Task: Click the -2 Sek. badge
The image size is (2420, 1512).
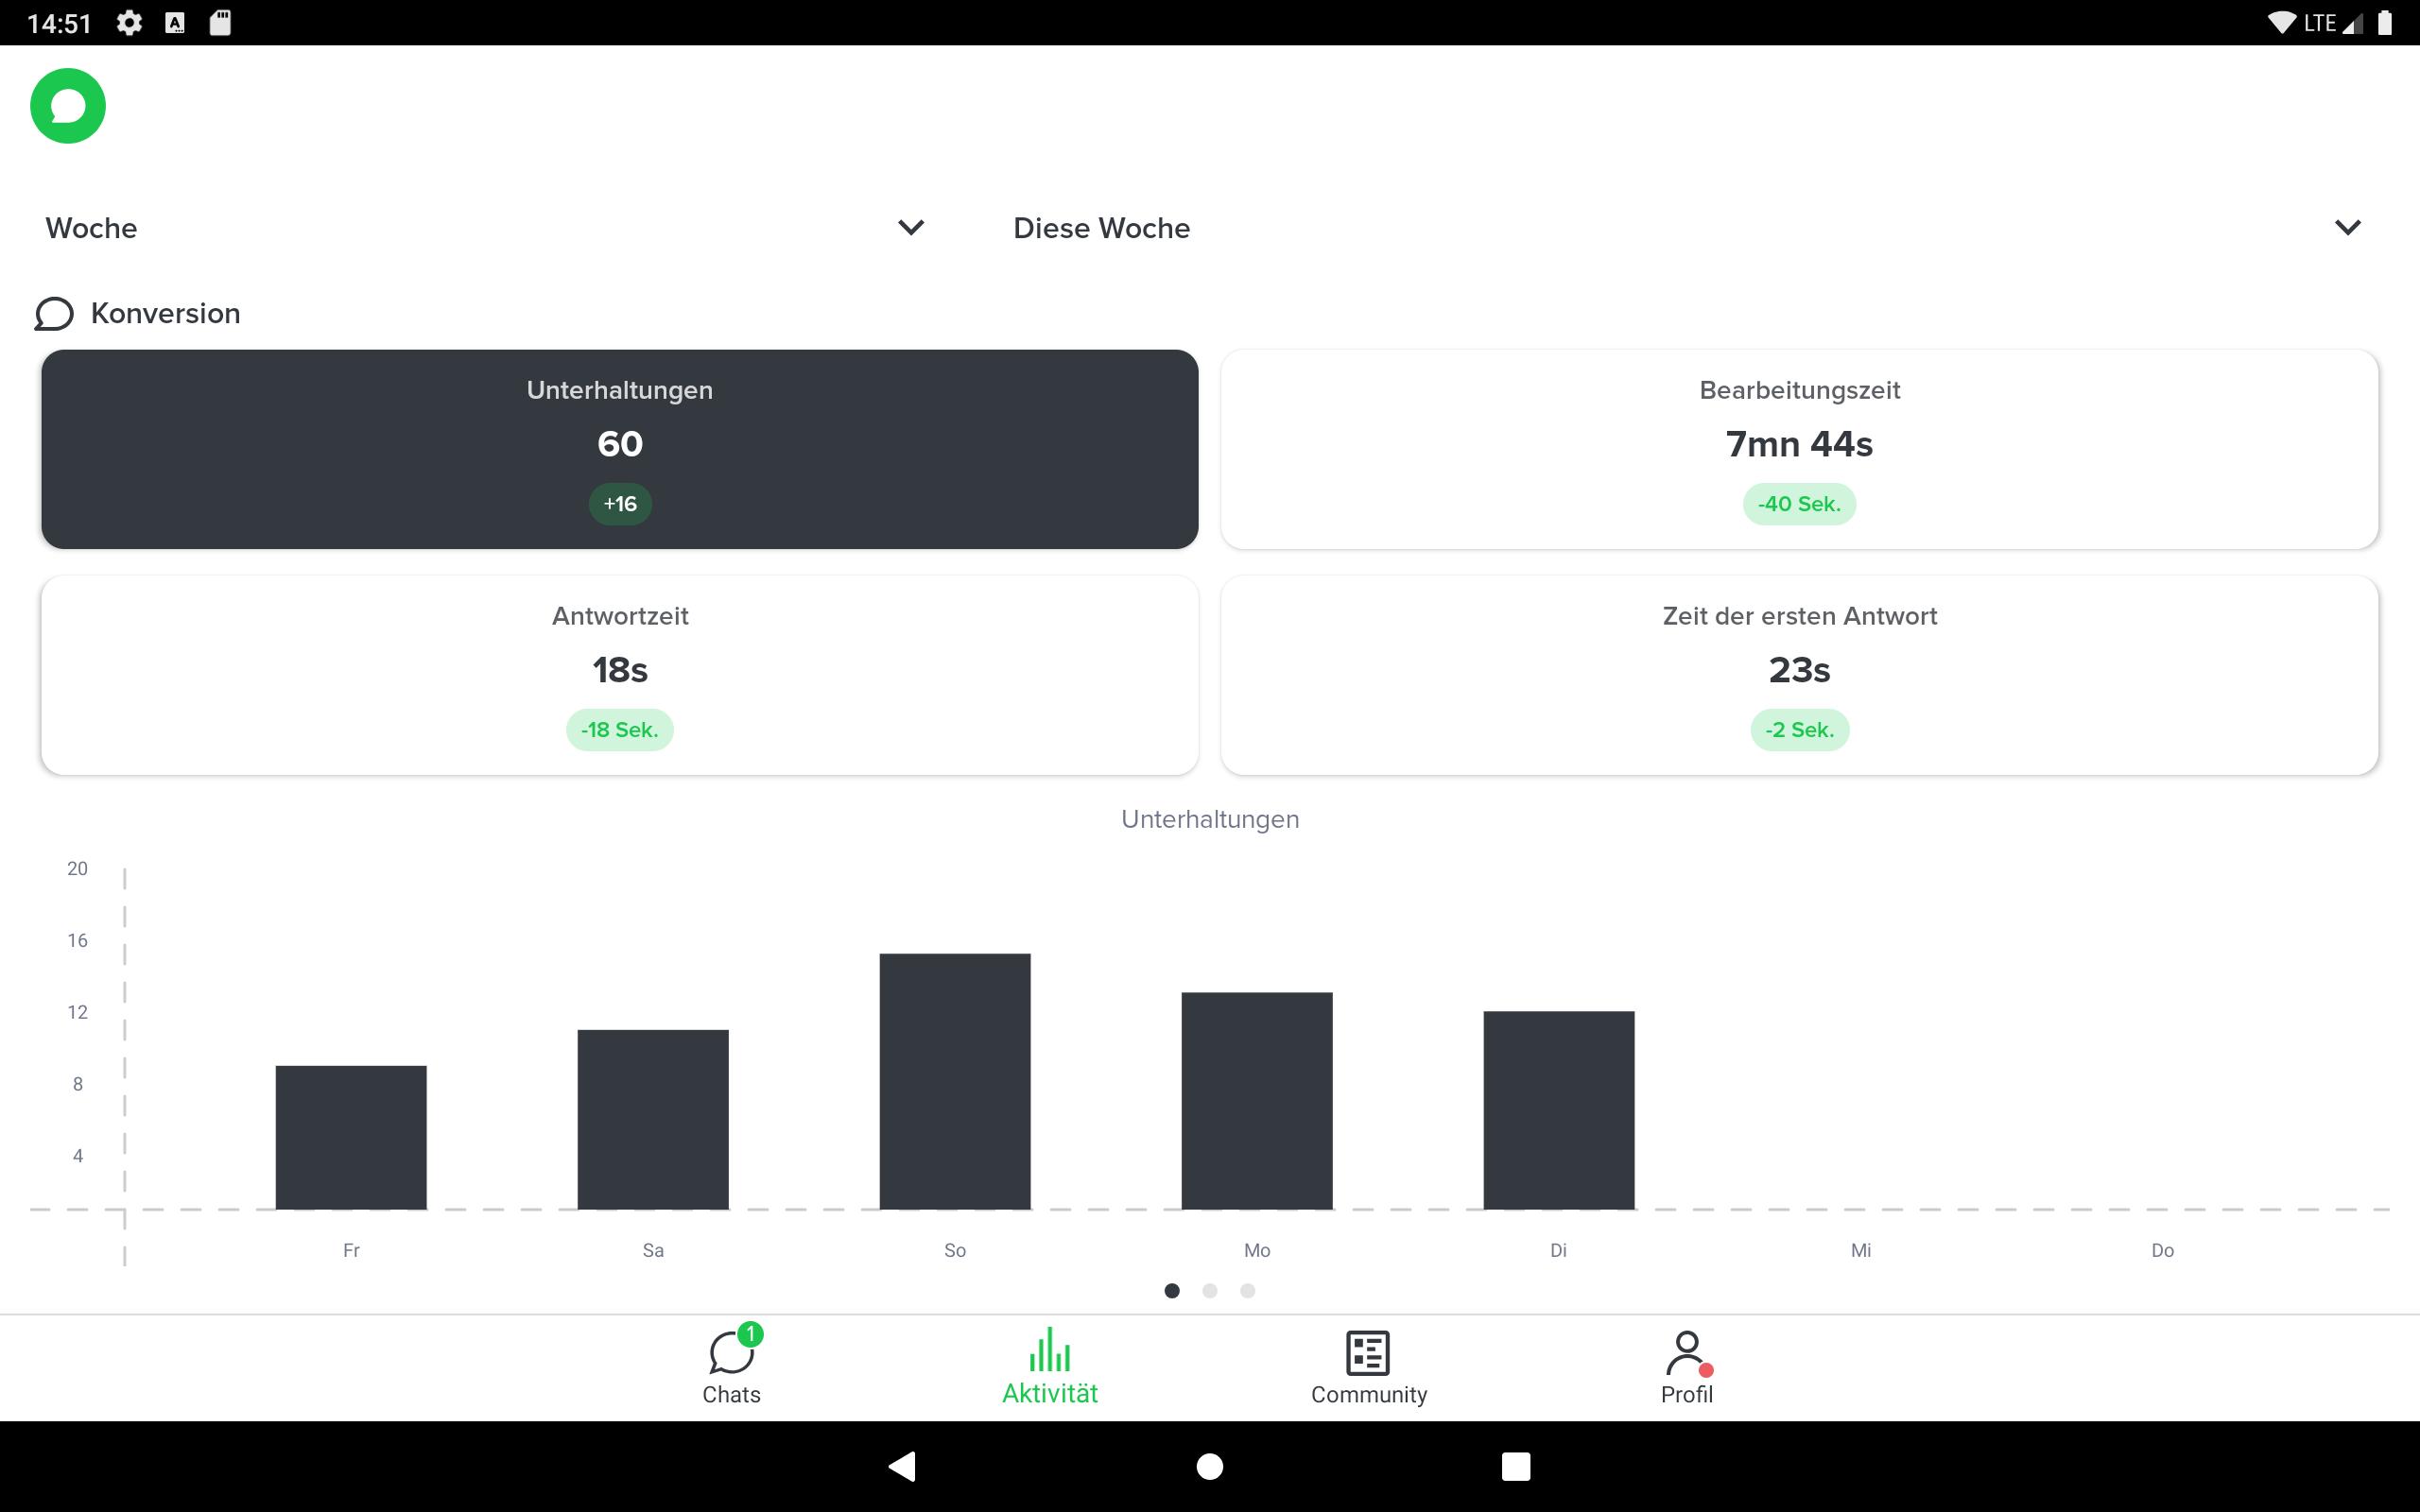Action: tap(1799, 730)
